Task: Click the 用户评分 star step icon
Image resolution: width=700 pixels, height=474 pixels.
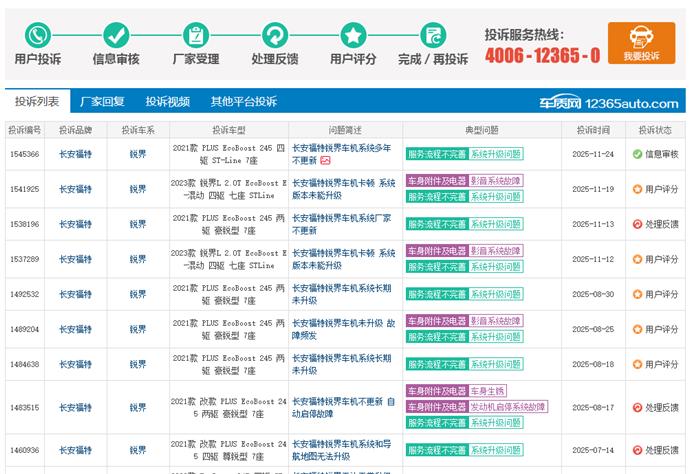Action: tap(353, 35)
